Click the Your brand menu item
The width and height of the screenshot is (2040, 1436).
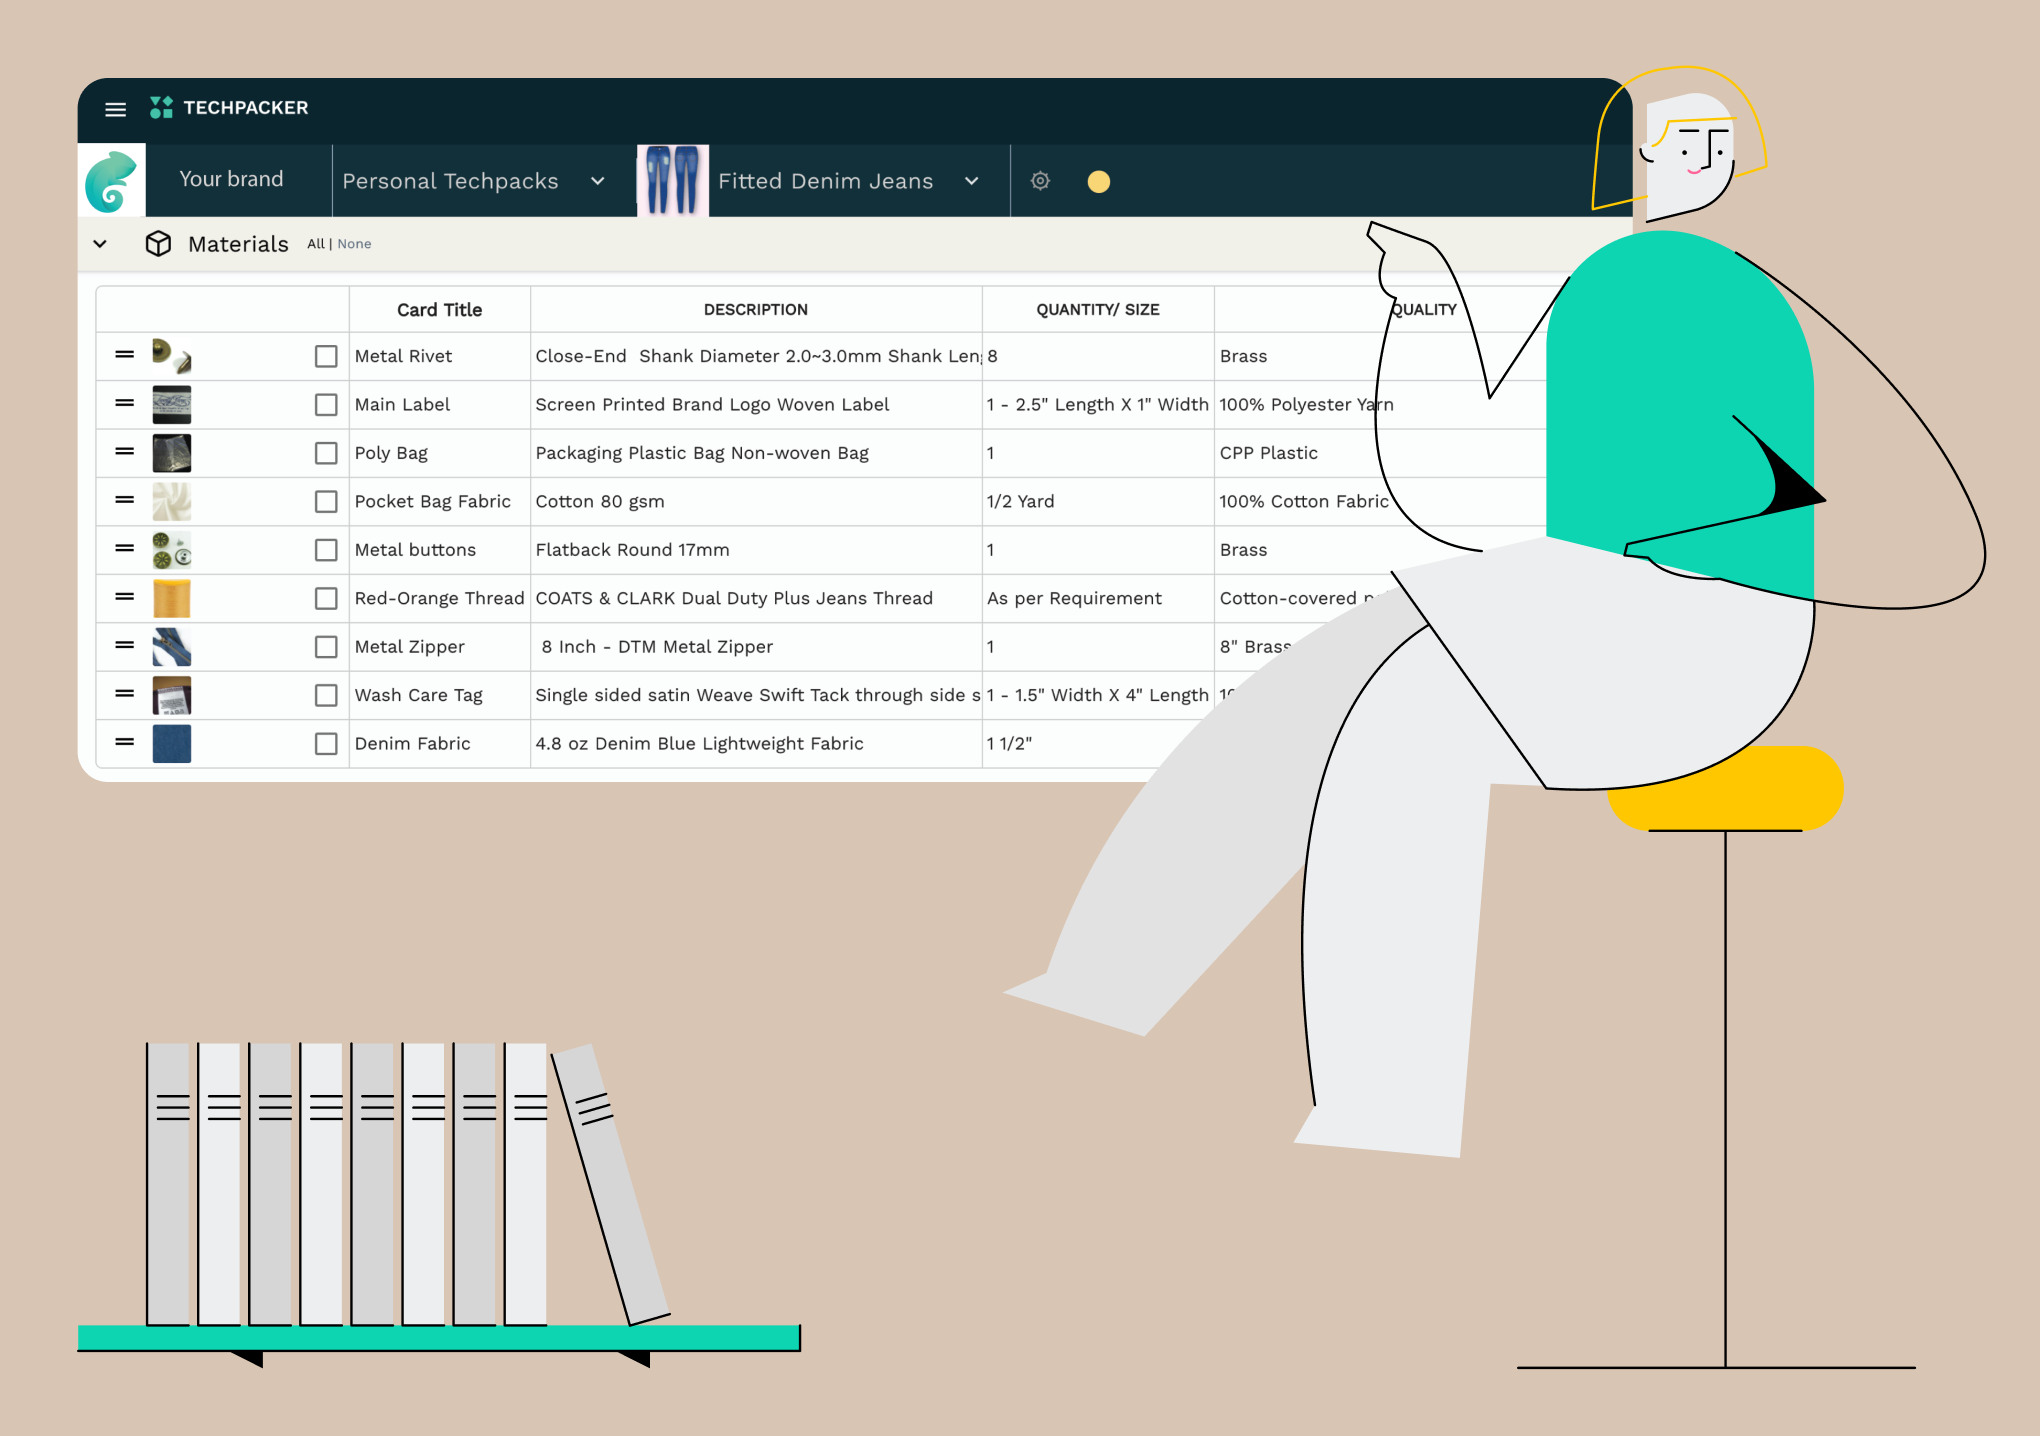pyautogui.click(x=230, y=182)
